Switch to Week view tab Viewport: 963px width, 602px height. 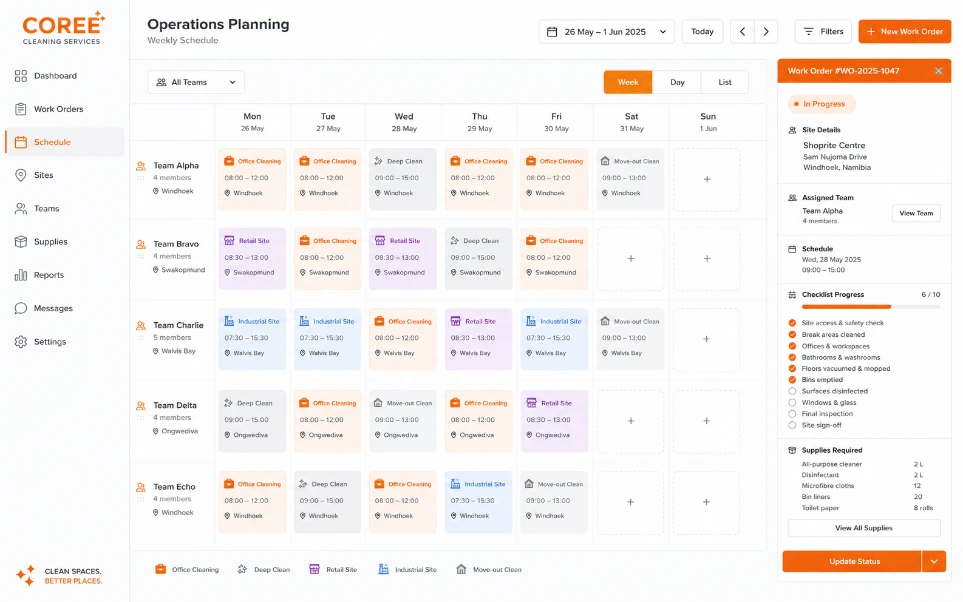coord(628,82)
